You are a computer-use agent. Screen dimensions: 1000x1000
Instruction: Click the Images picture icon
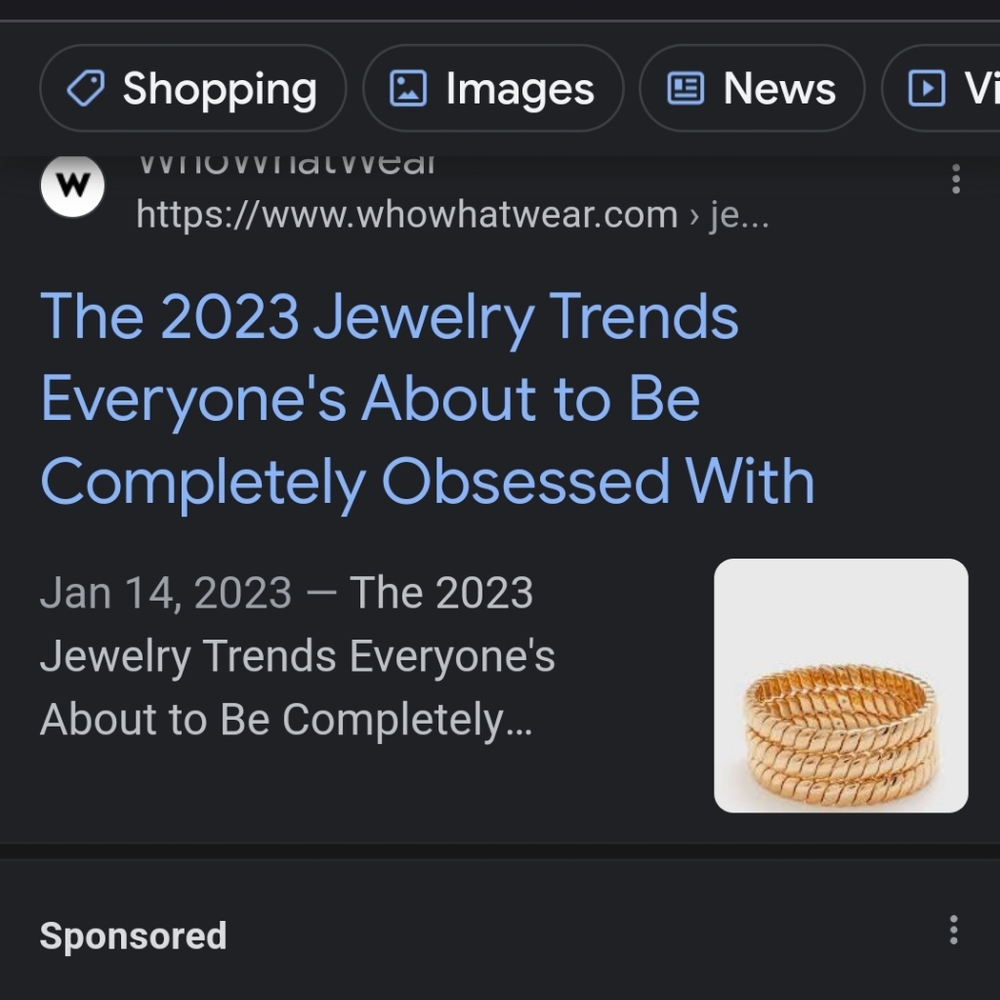408,89
